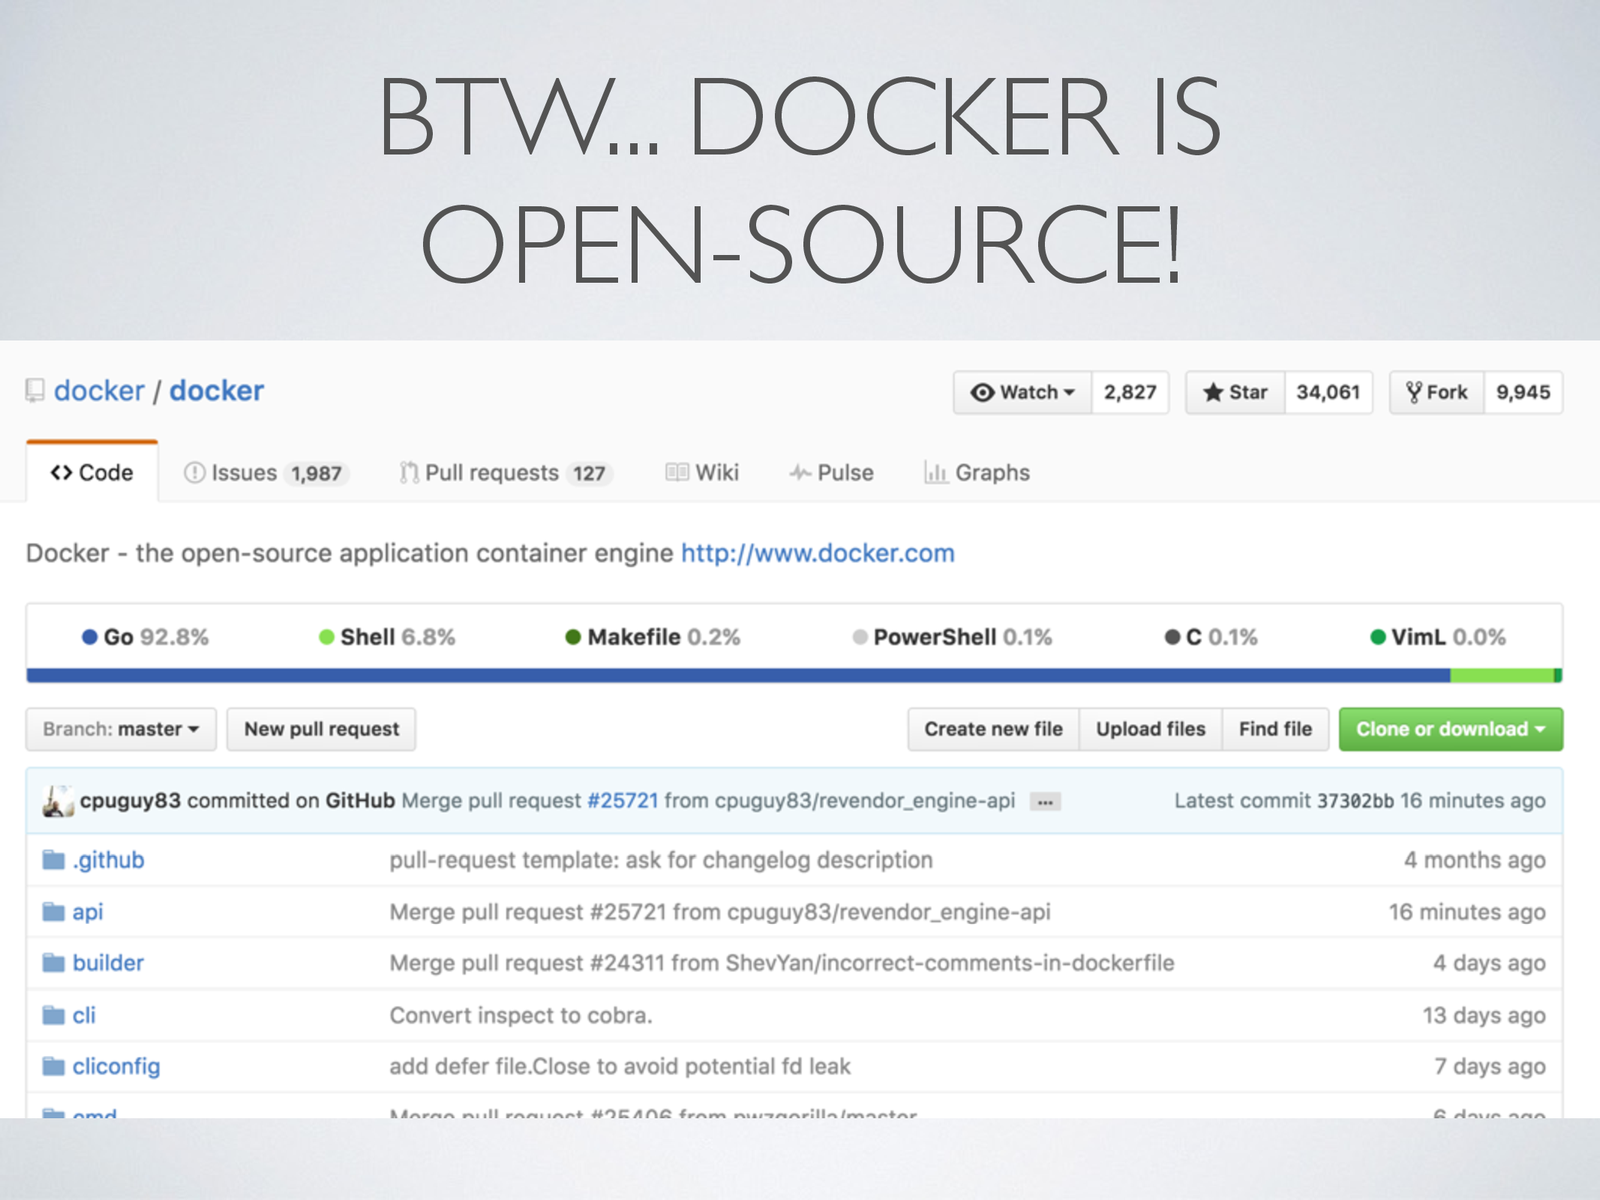Click the .github folder icon
This screenshot has height=1200, width=1600.
53,860
